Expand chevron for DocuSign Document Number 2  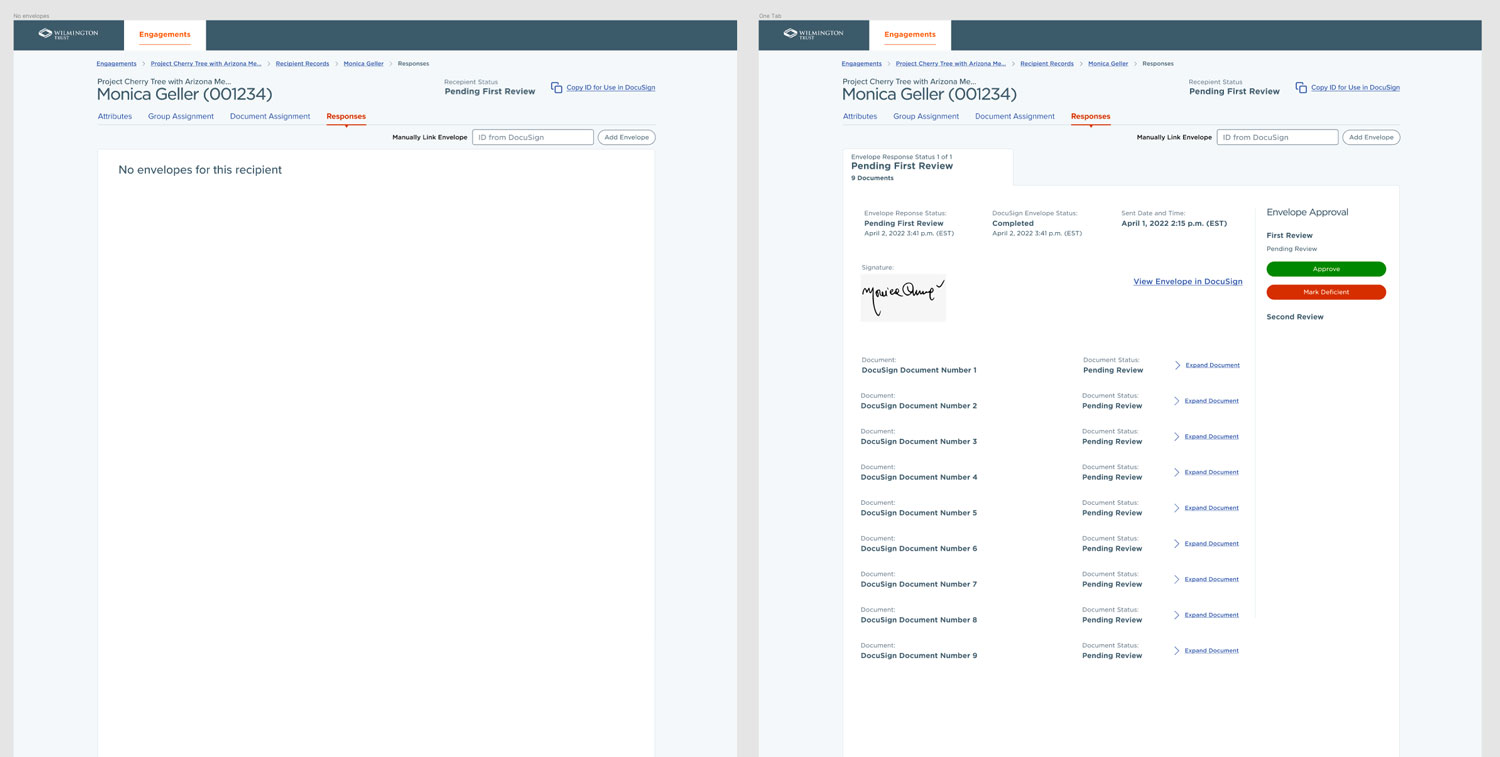coord(1177,401)
